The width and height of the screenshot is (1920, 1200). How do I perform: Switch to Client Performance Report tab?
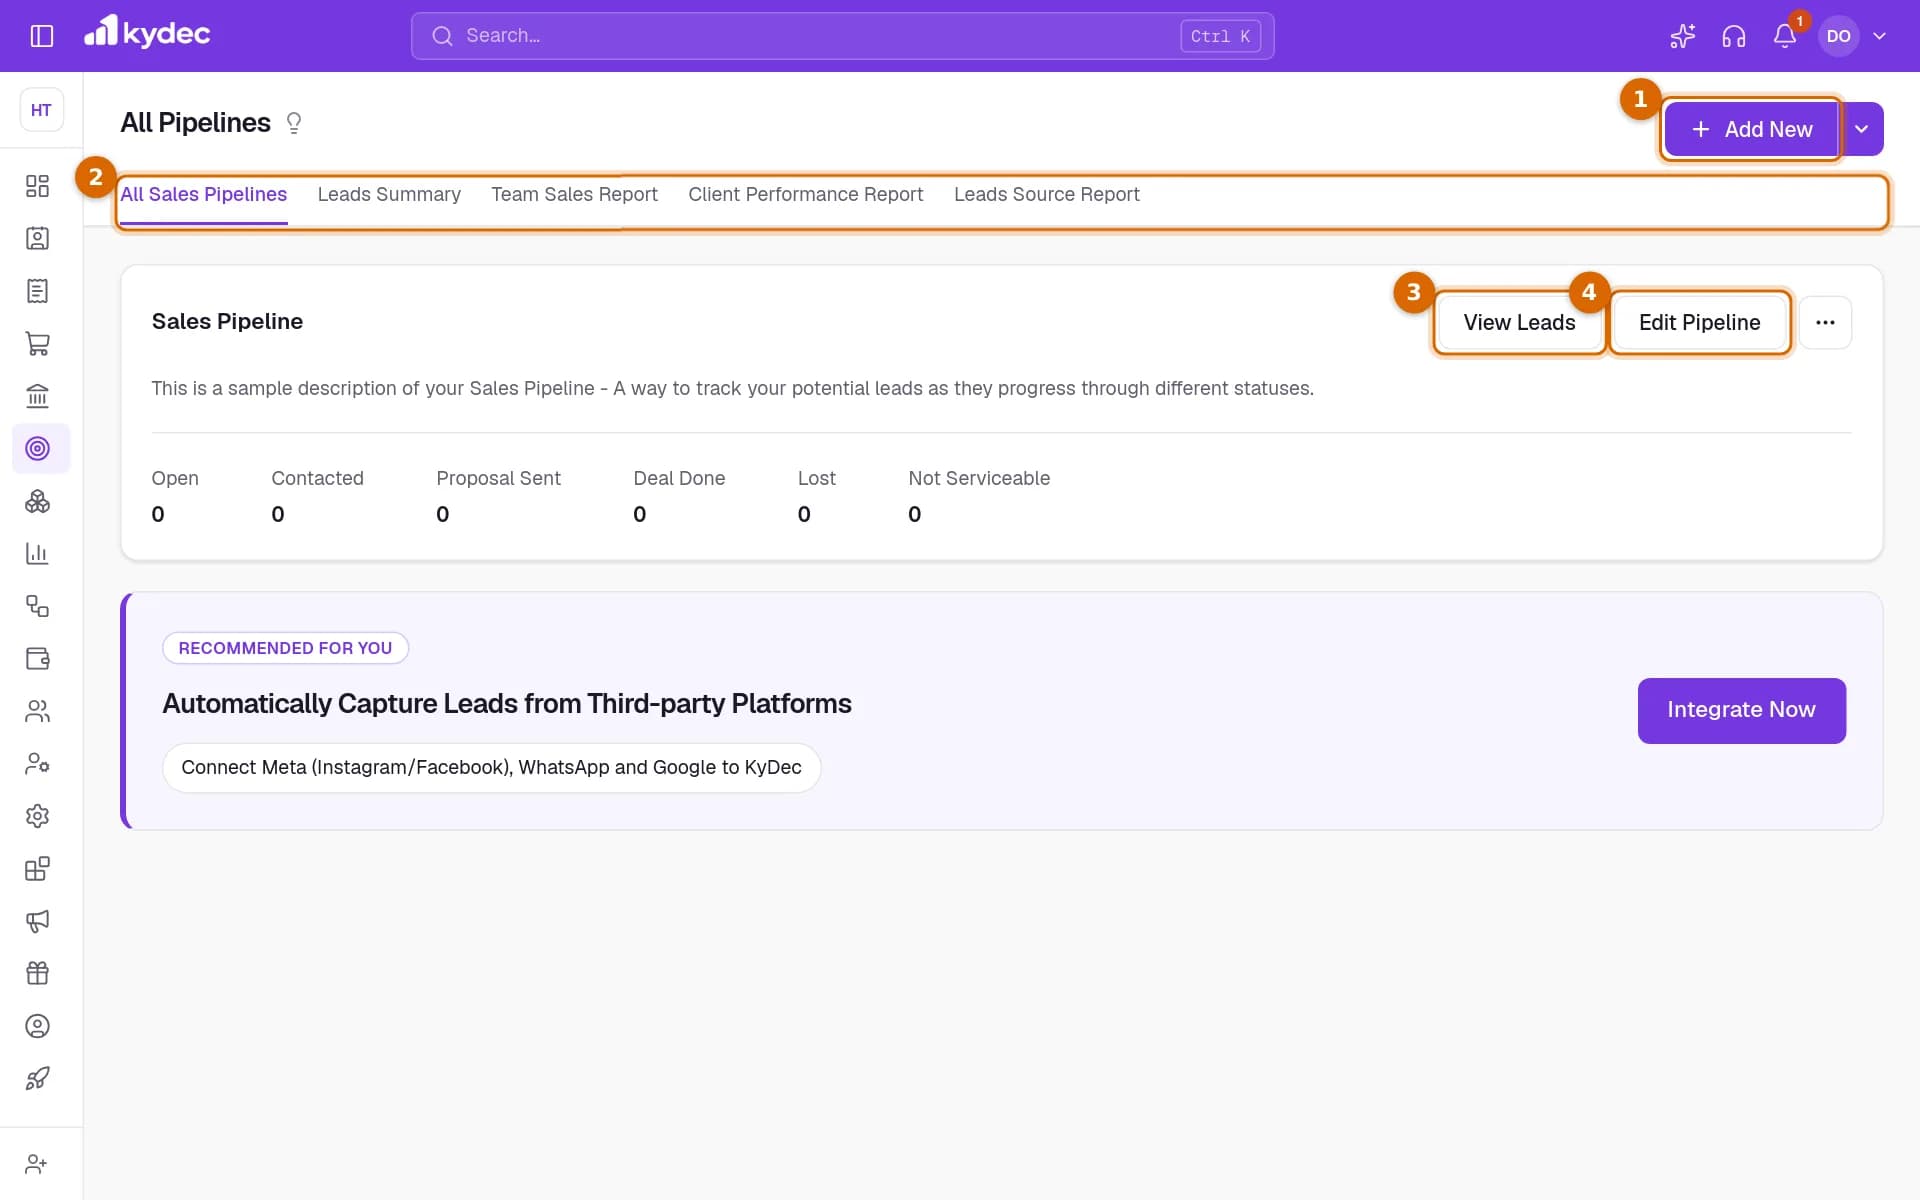click(806, 194)
